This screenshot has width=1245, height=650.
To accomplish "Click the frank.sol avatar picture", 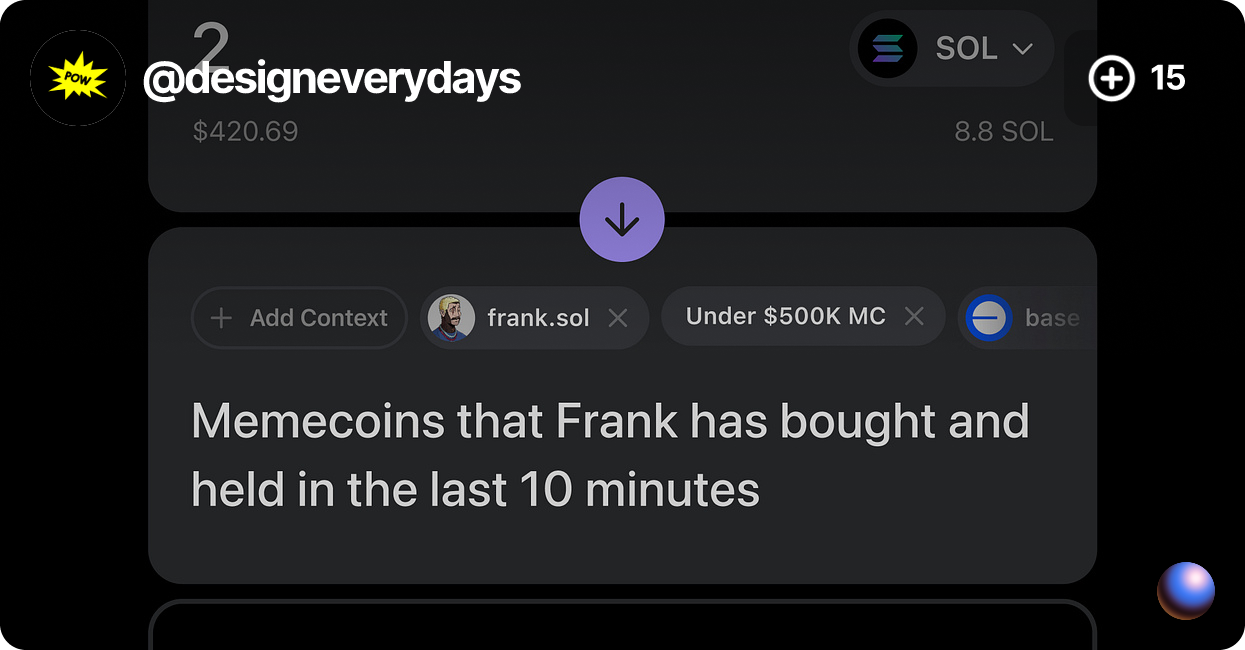I will click(x=451, y=318).
